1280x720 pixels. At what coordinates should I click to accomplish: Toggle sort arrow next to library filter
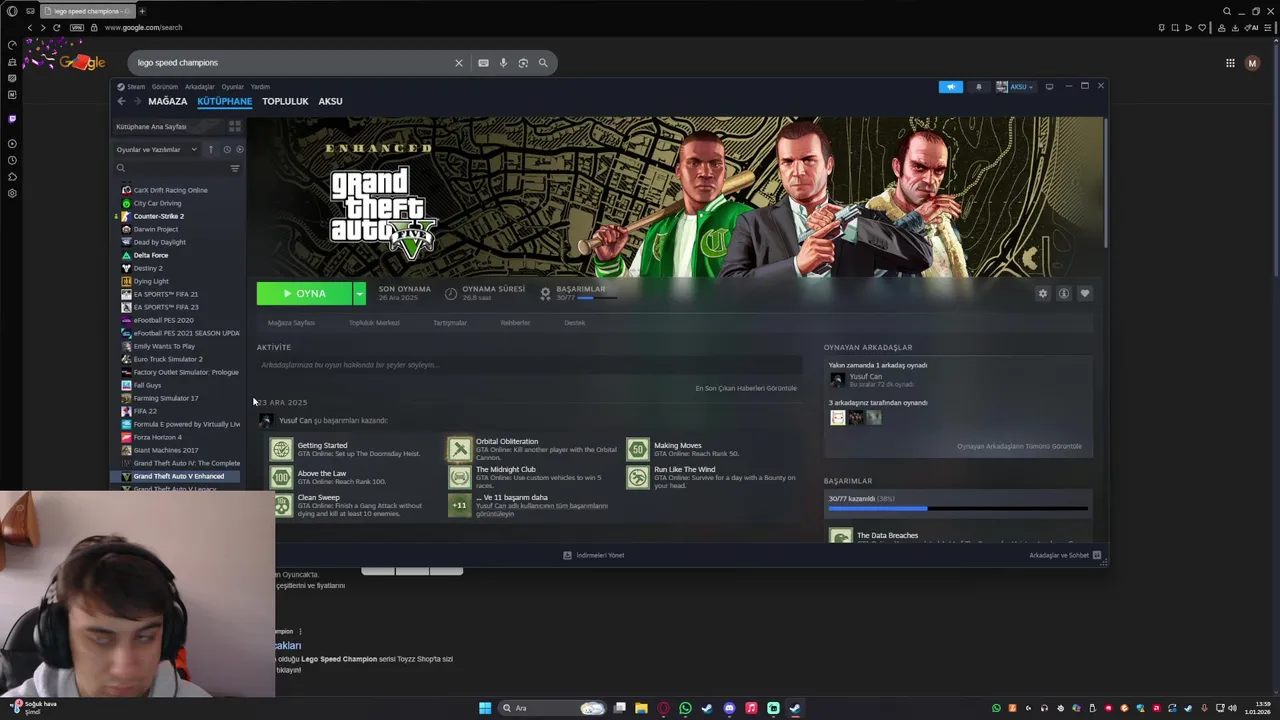click(210, 150)
